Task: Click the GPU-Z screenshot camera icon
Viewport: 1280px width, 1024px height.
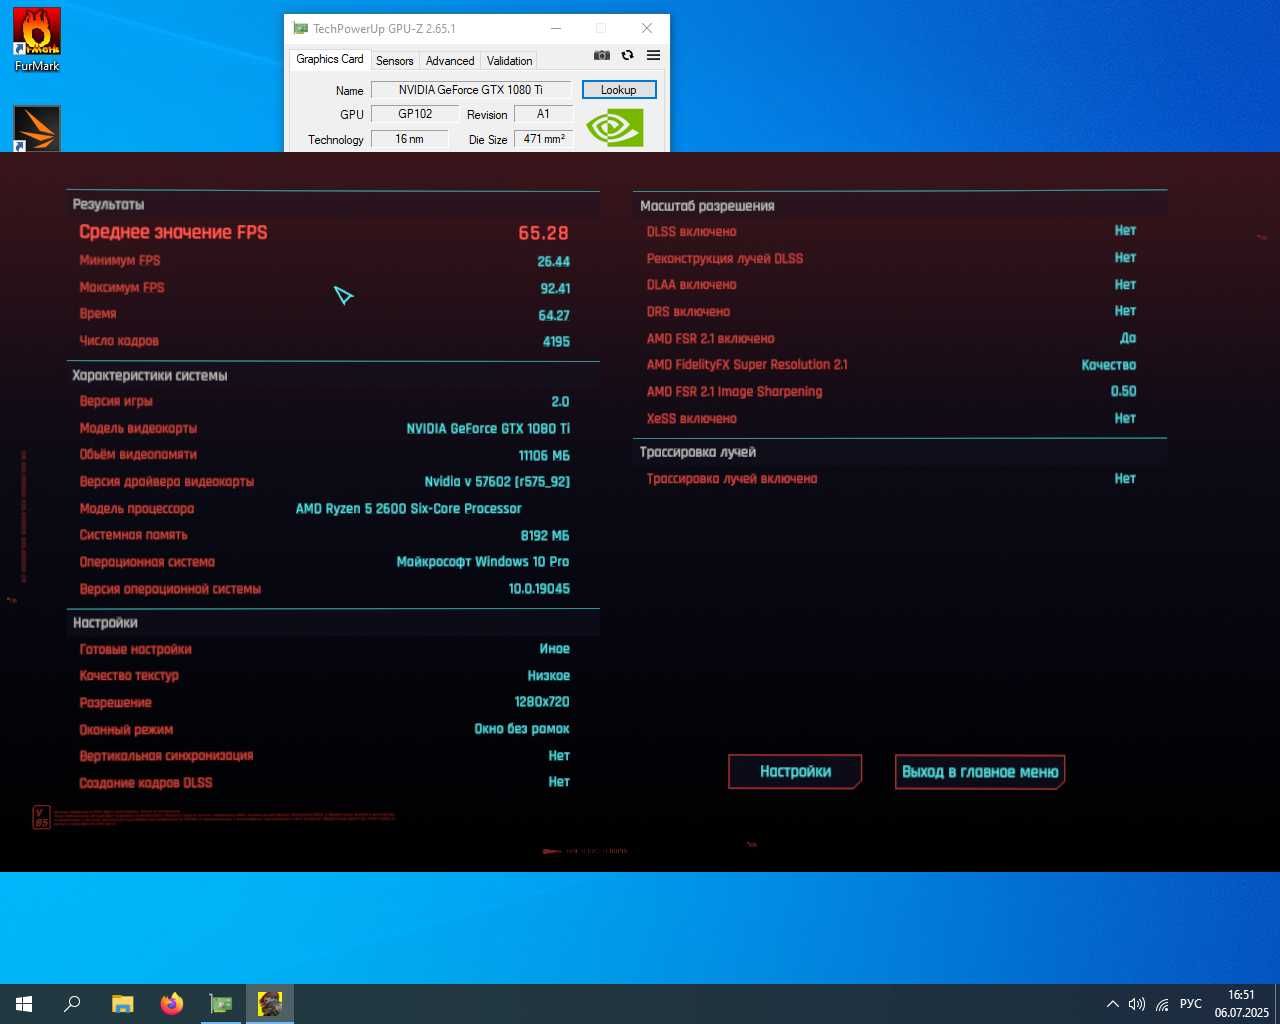Action: tap(602, 56)
